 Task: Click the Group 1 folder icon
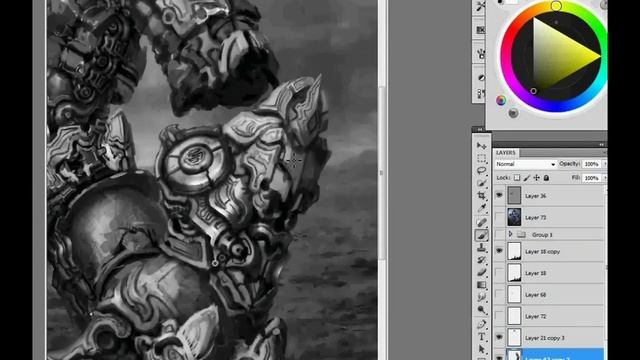point(521,235)
